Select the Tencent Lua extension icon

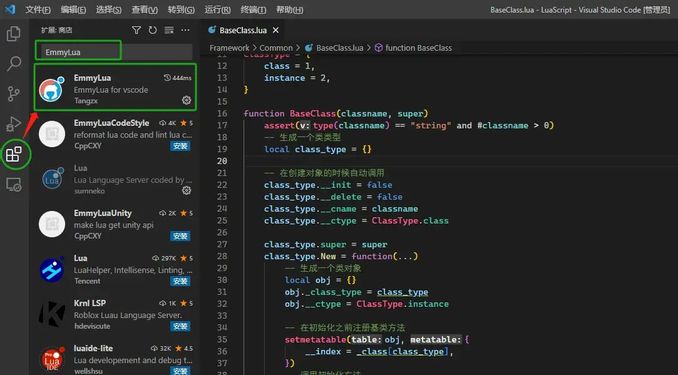(x=52, y=269)
